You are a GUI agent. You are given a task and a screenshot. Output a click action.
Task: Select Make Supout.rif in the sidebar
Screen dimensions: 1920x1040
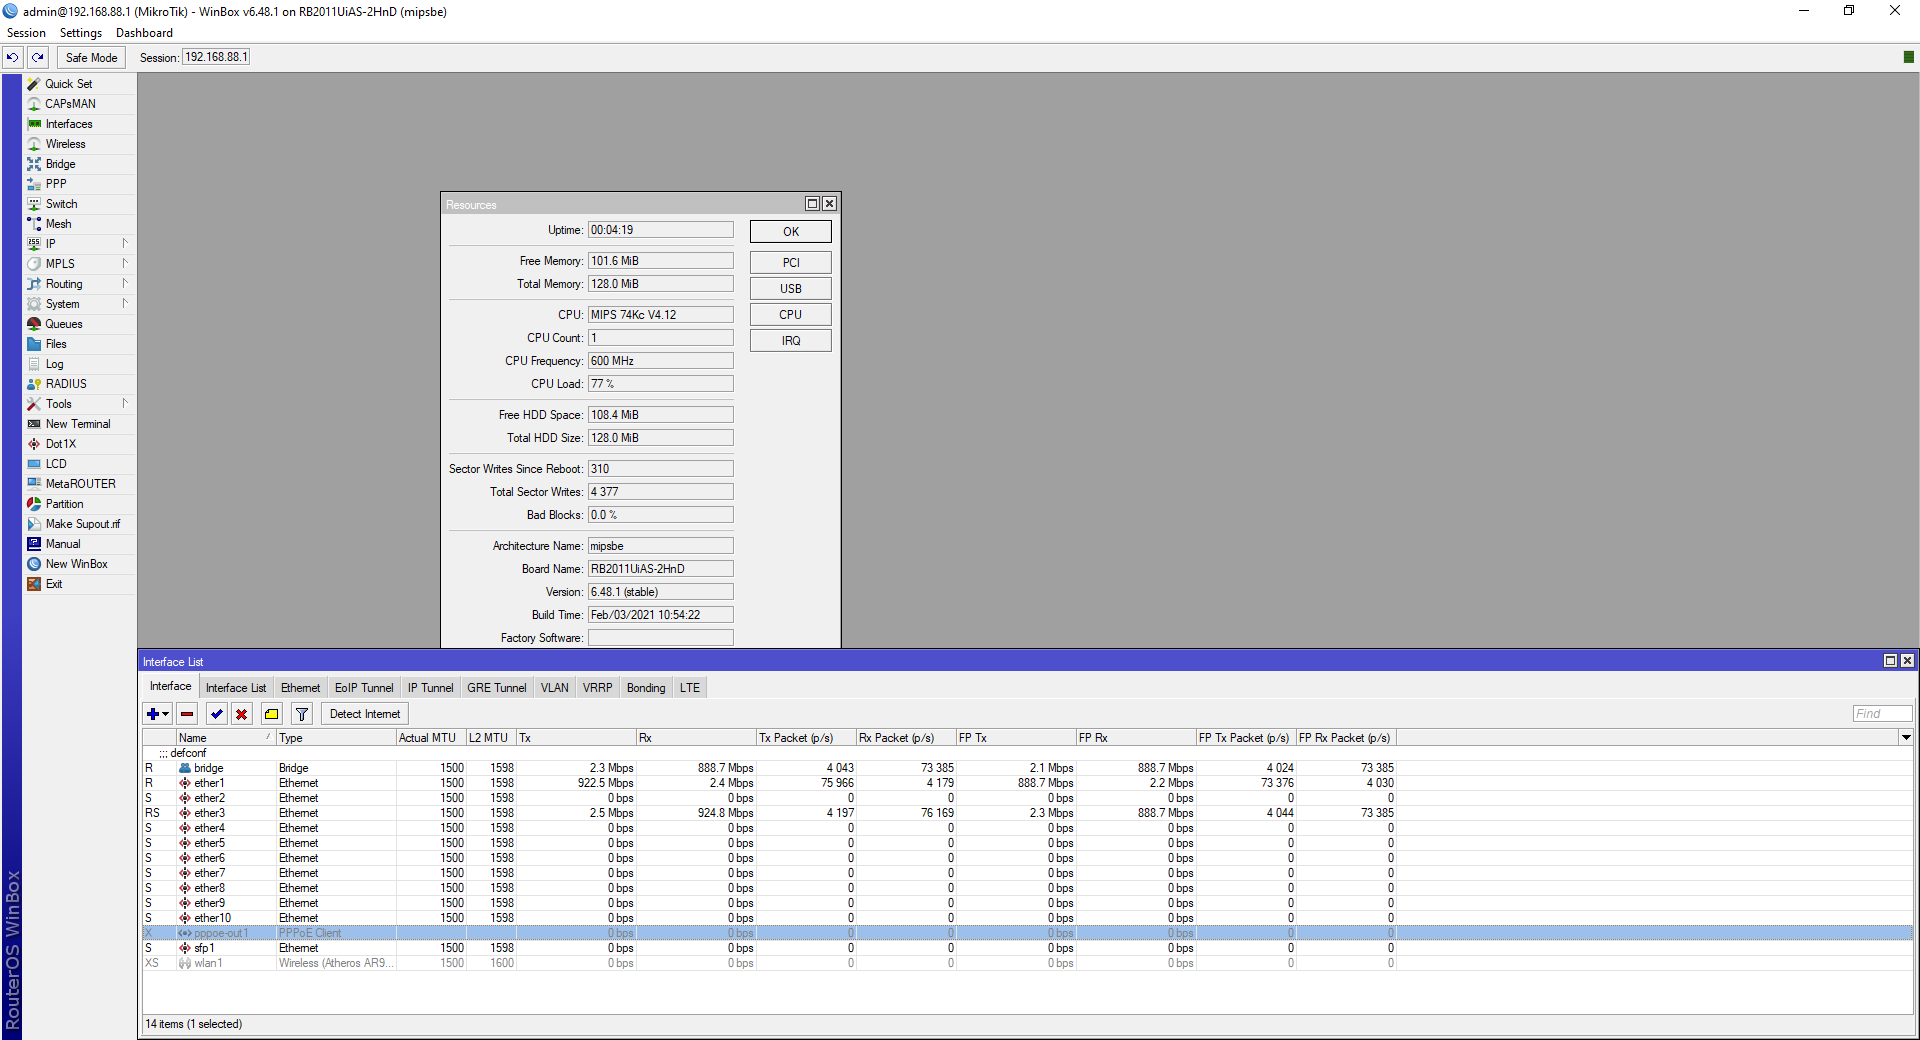click(80, 524)
